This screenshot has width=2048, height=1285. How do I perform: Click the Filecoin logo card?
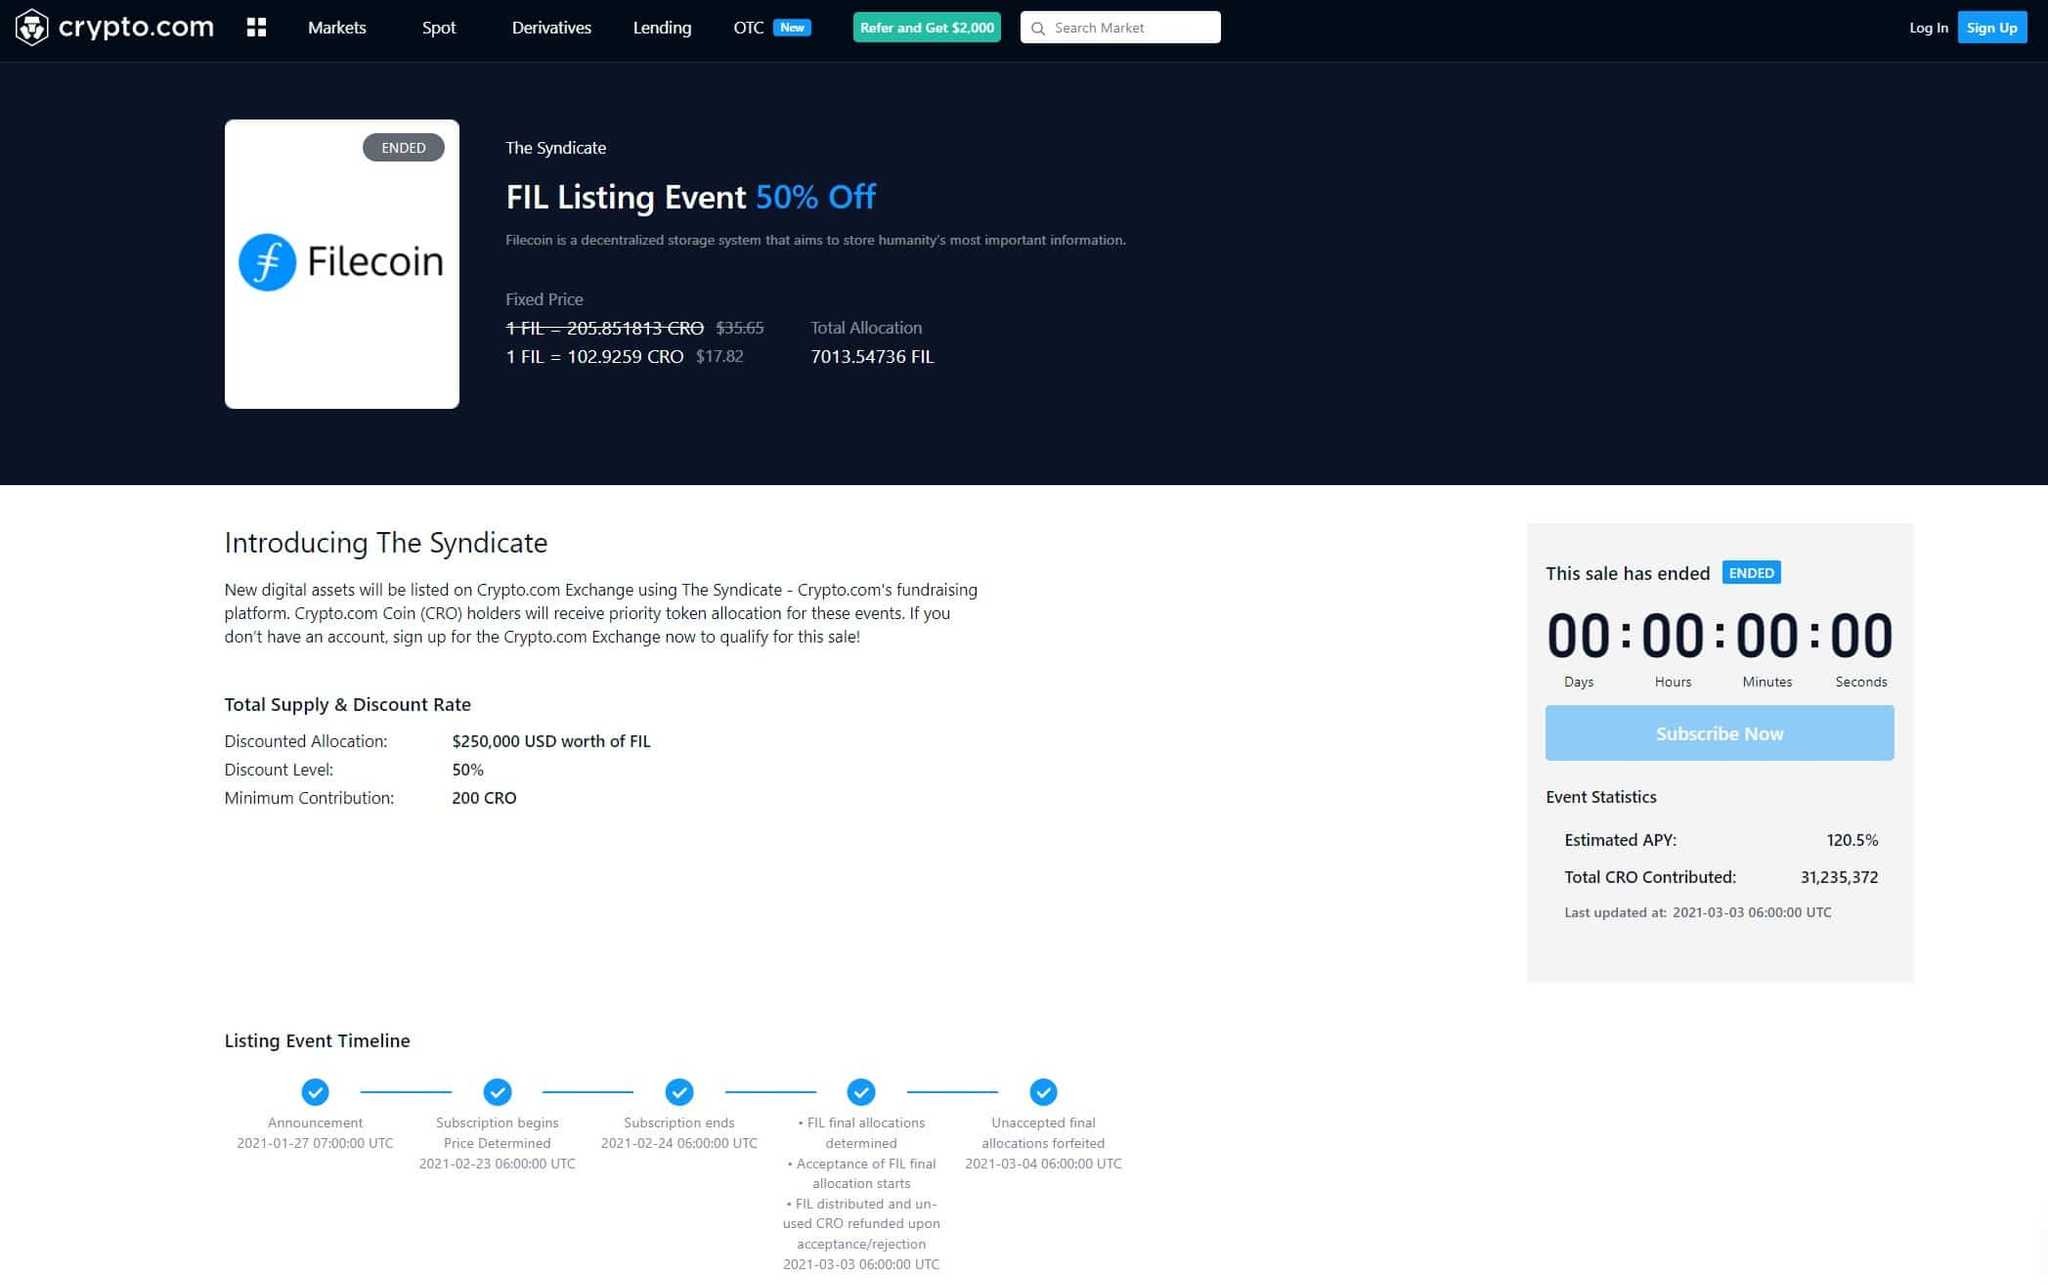coord(342,264)
